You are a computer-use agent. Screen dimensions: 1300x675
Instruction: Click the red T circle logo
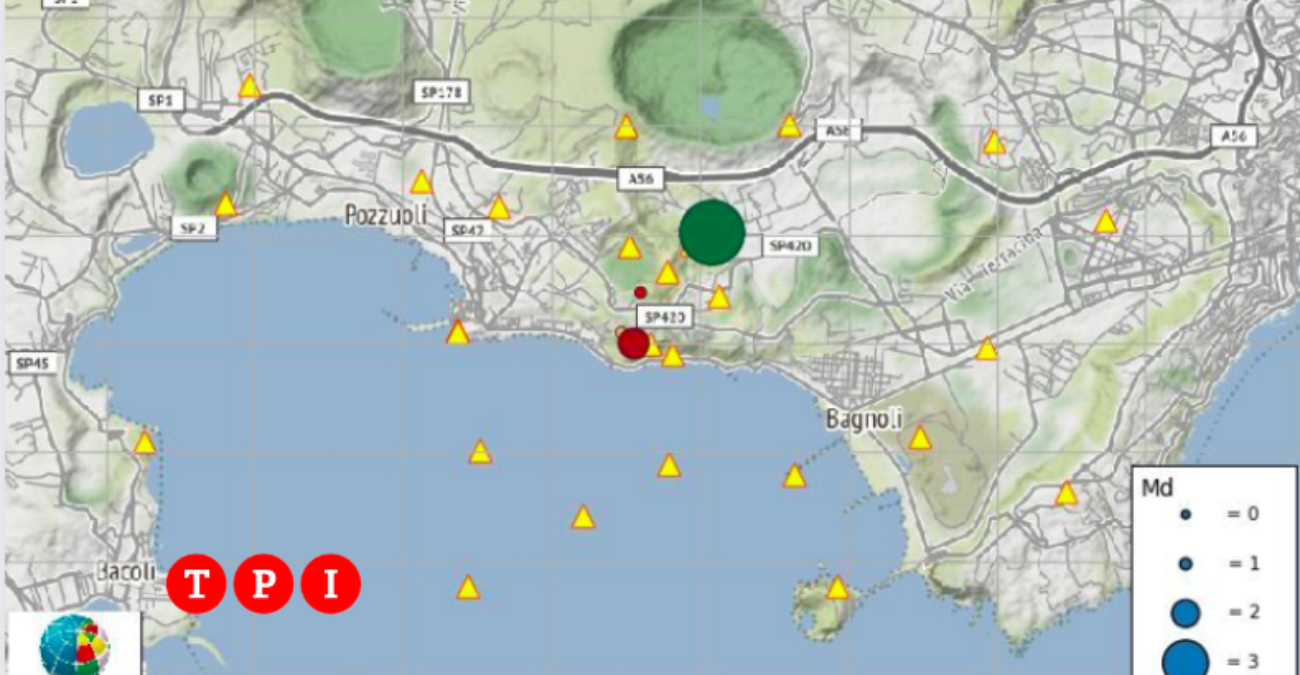[x=196, y=583]
